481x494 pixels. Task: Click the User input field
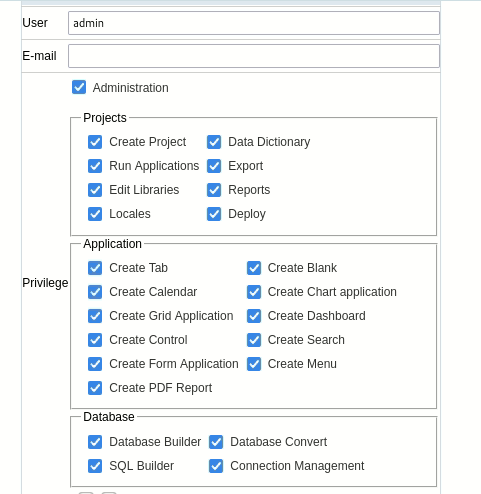point(254,23)
